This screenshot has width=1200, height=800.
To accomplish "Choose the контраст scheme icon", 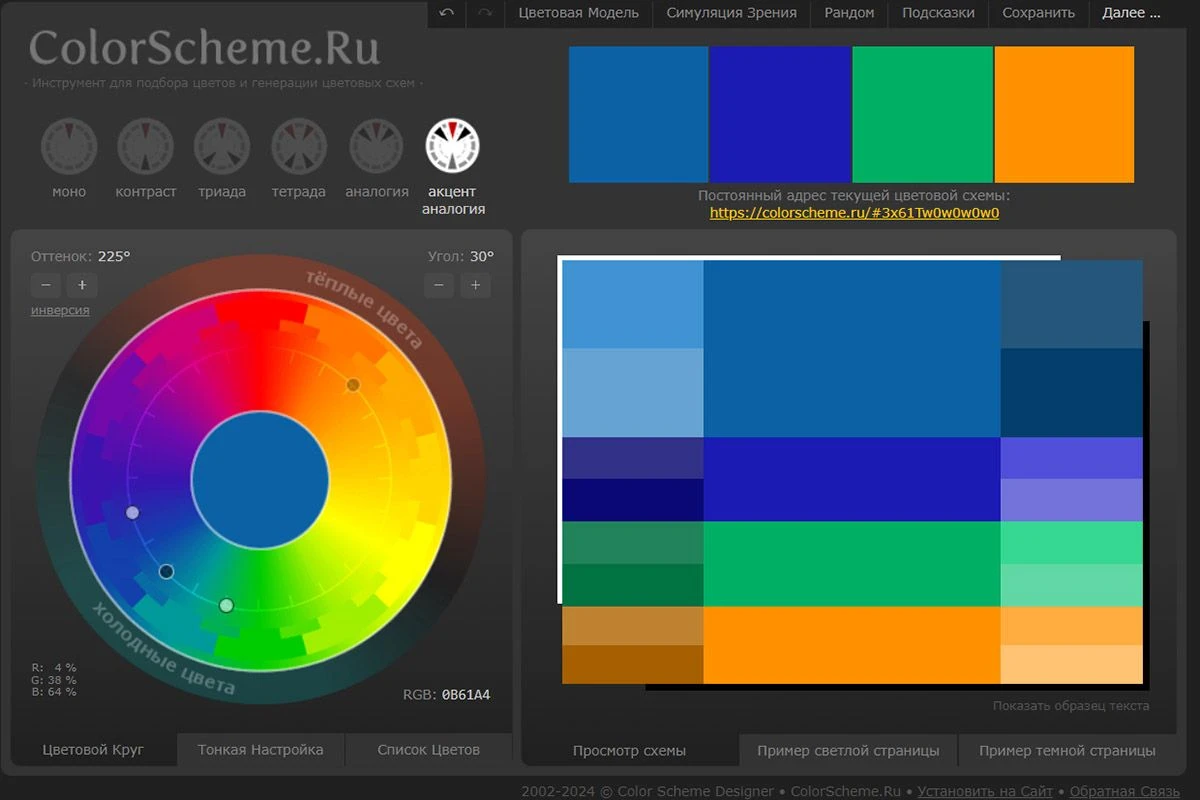I will [x=145, y=146].
